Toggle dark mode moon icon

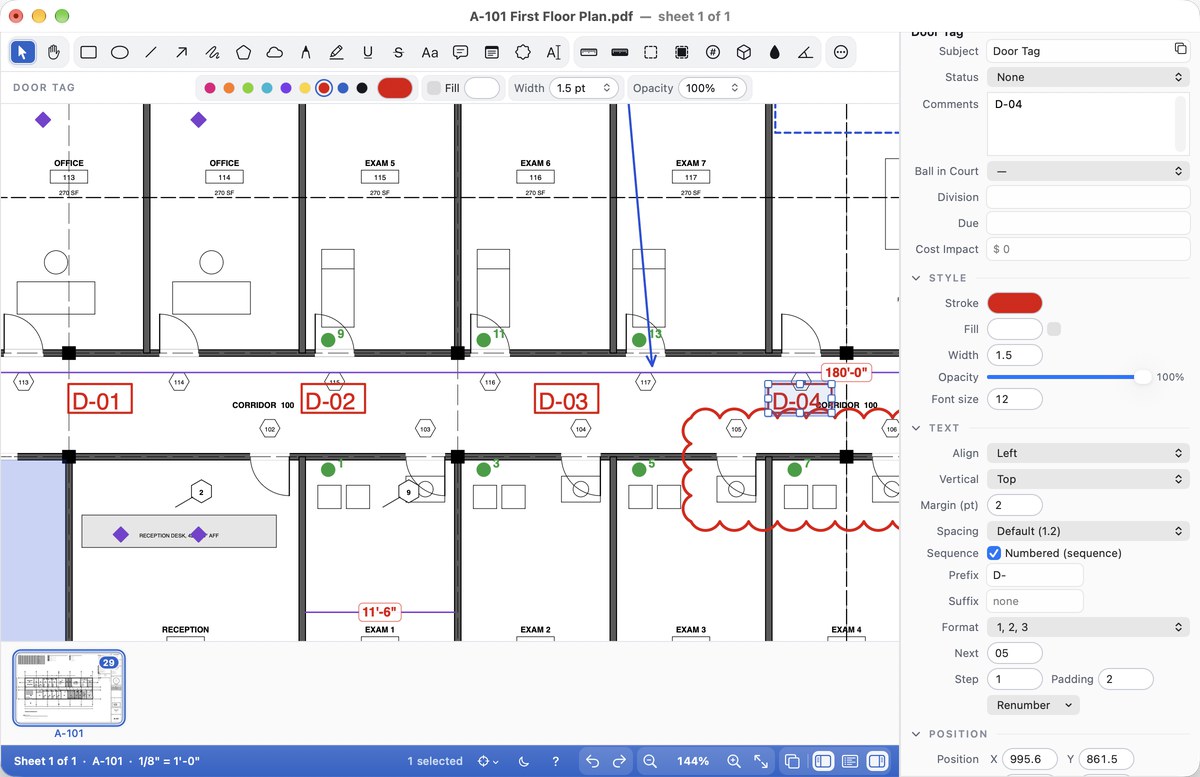coord(525,761)
